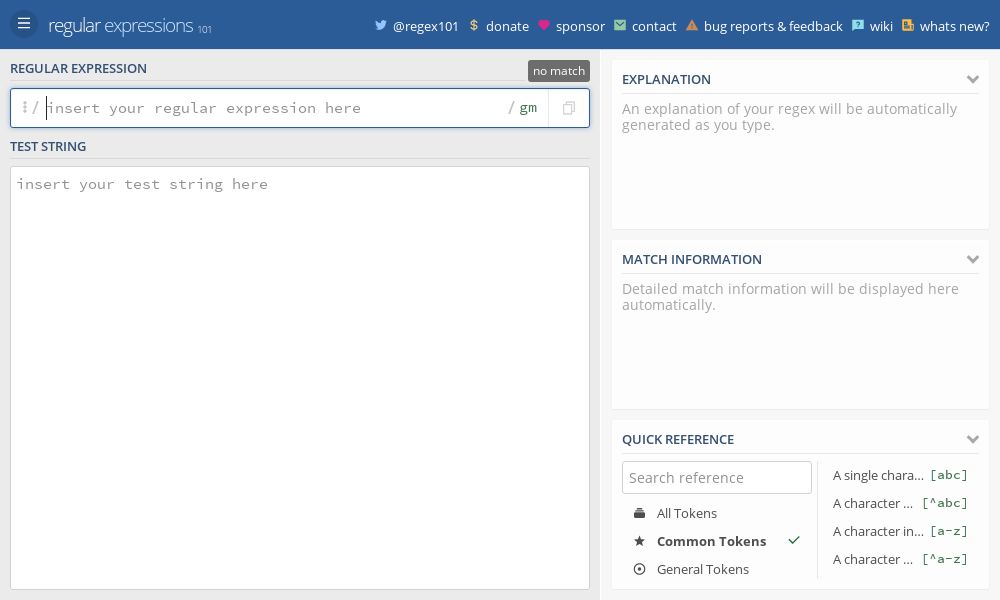Click the Twitter bird icon
The width and height of the screenshot is (1000, 600).
point(381,26)
